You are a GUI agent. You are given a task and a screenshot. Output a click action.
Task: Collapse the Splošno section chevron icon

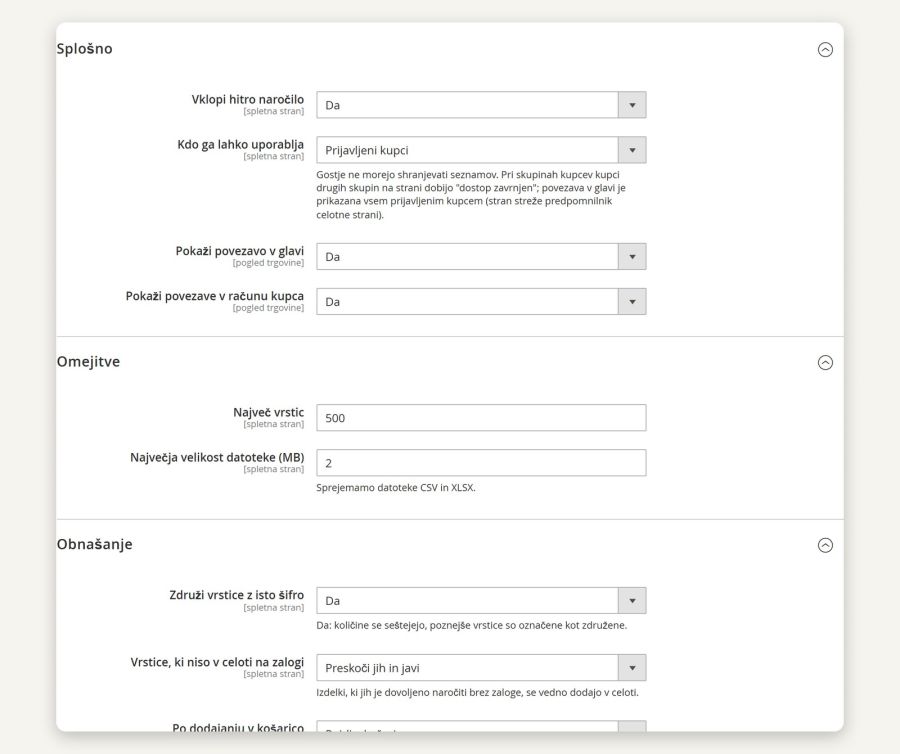(825, 50)
